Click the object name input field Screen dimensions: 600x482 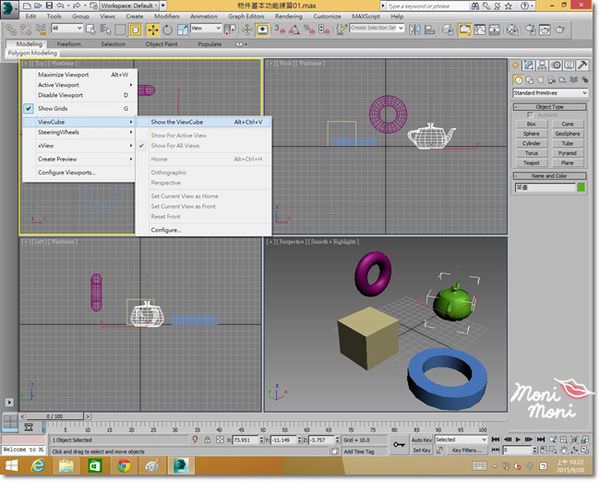[545, 186]
